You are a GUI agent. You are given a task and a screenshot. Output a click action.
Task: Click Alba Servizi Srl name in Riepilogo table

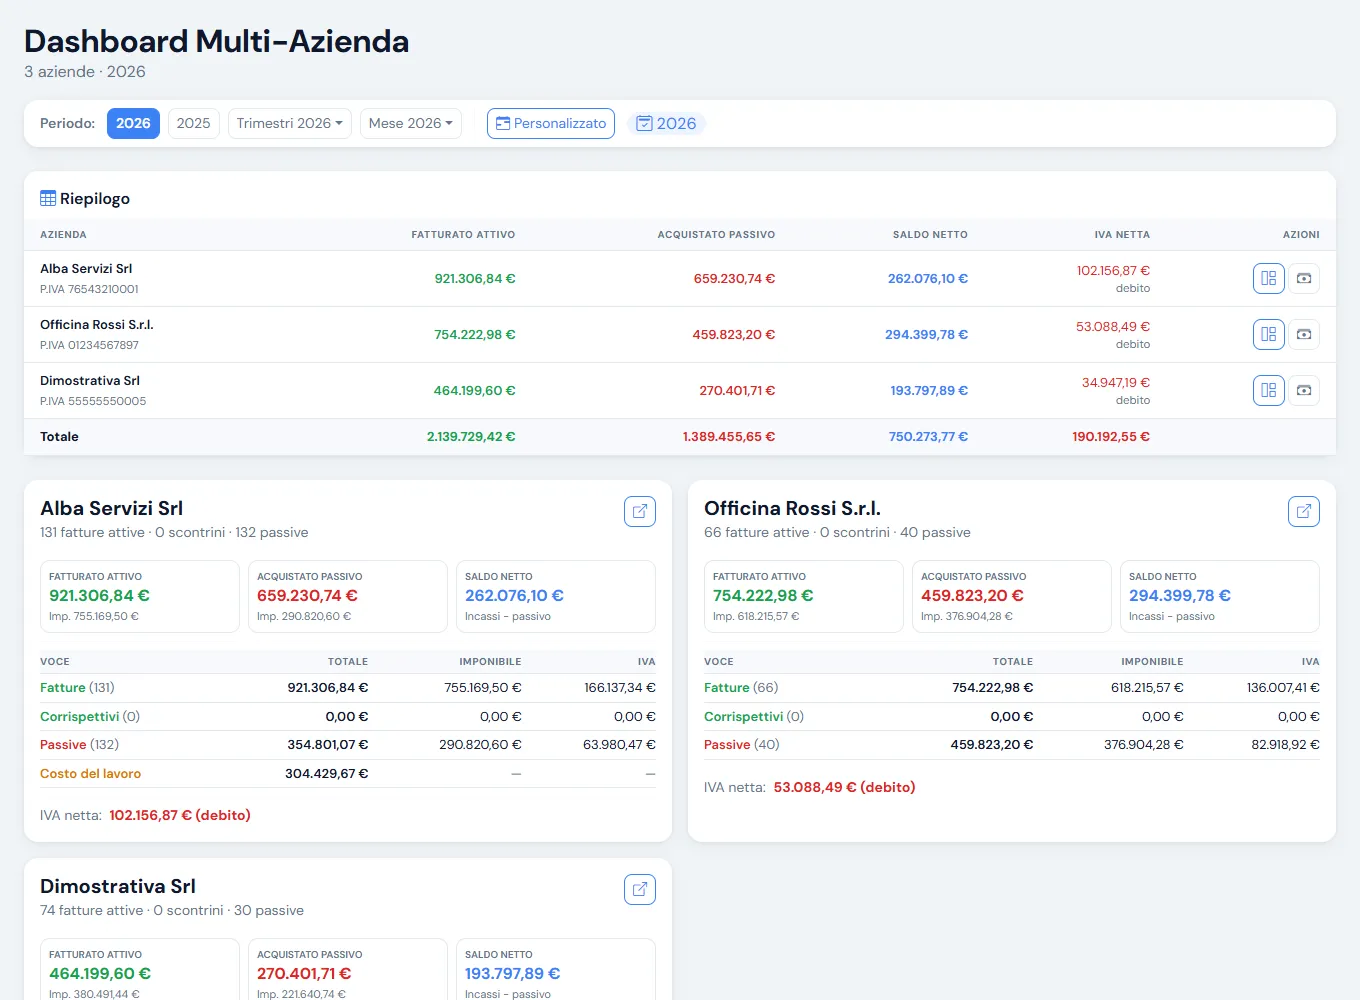(86, 269)
